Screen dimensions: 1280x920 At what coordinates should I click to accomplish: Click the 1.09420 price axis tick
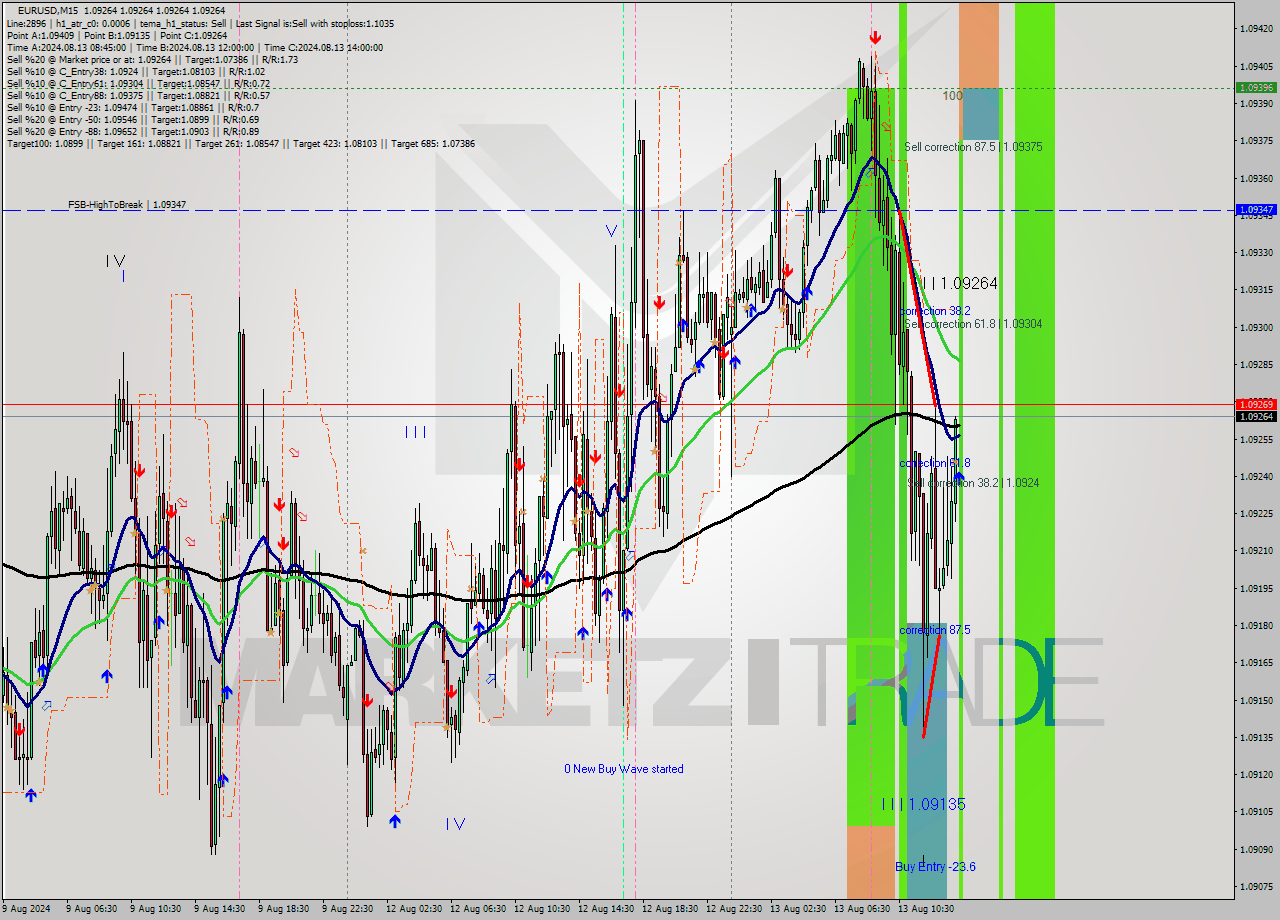(1256, 28)
